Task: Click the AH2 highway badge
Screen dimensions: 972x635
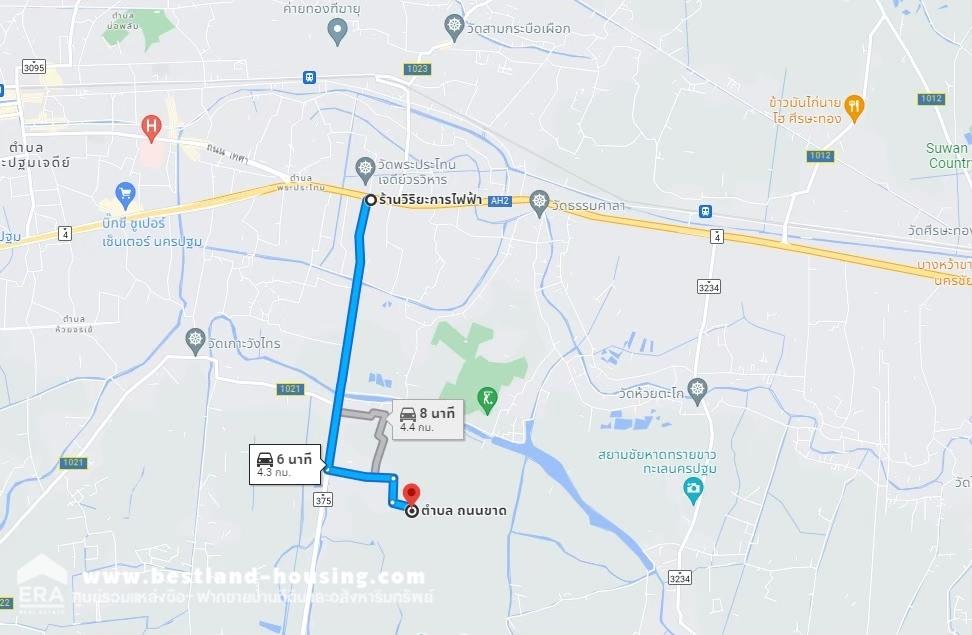Action: [x=500, y=201]
